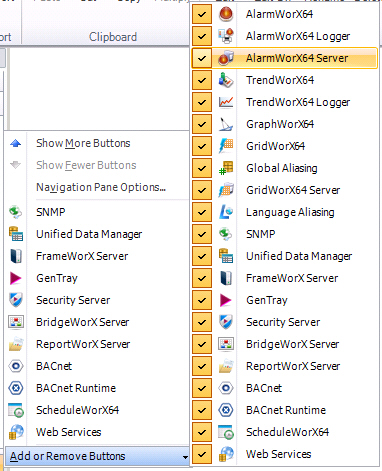Select the highlighted AlarmWorX64 Server entry
Screen dimensions: 382x471
[284, 58]
